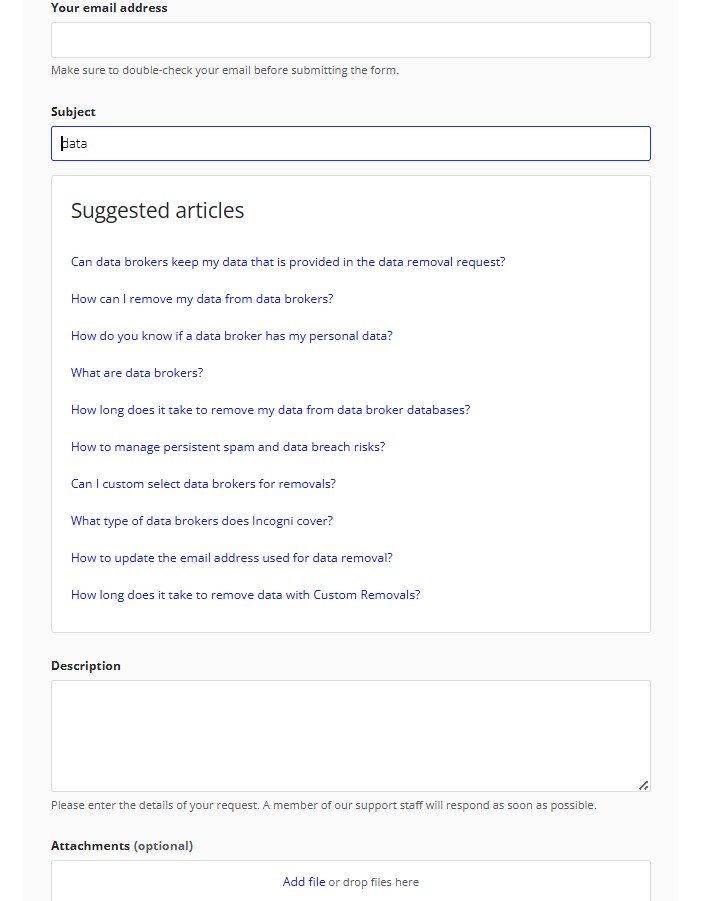Click the Description resize handle
The width and height of the screenshot is (717, 901).
[x=644, y=786]
